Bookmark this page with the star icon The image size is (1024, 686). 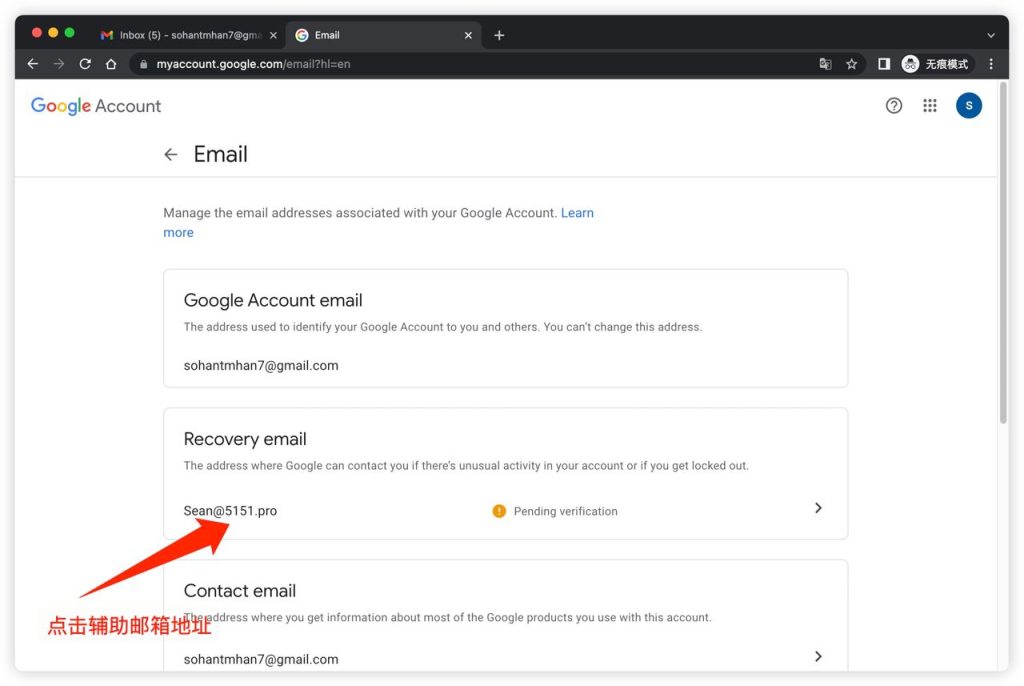(x=852, y=64)
